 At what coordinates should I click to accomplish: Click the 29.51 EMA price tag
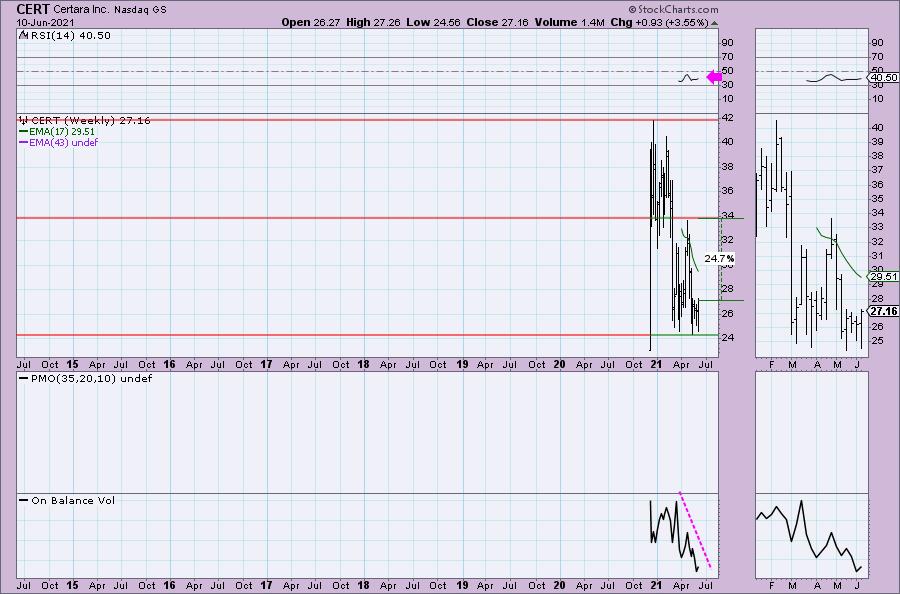[x=883, y=277]
